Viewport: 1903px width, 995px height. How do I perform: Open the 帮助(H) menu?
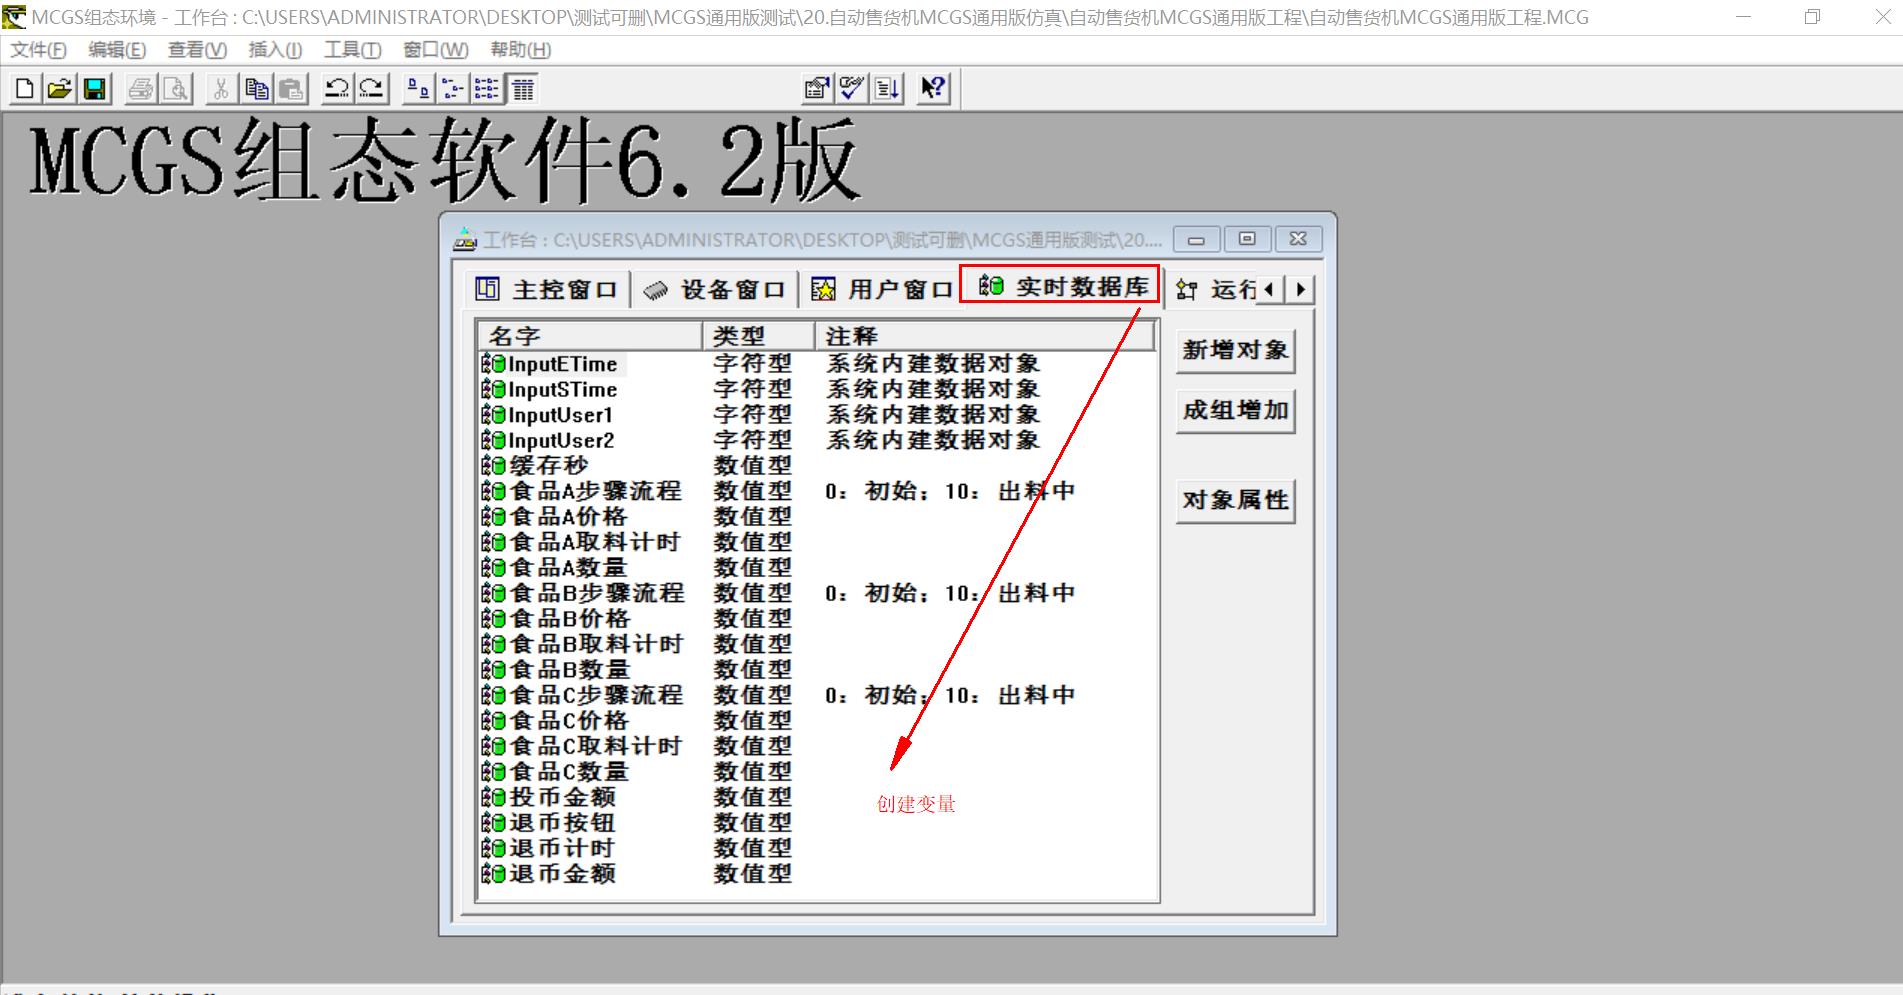pyautogui.click(x=520, y=50)
